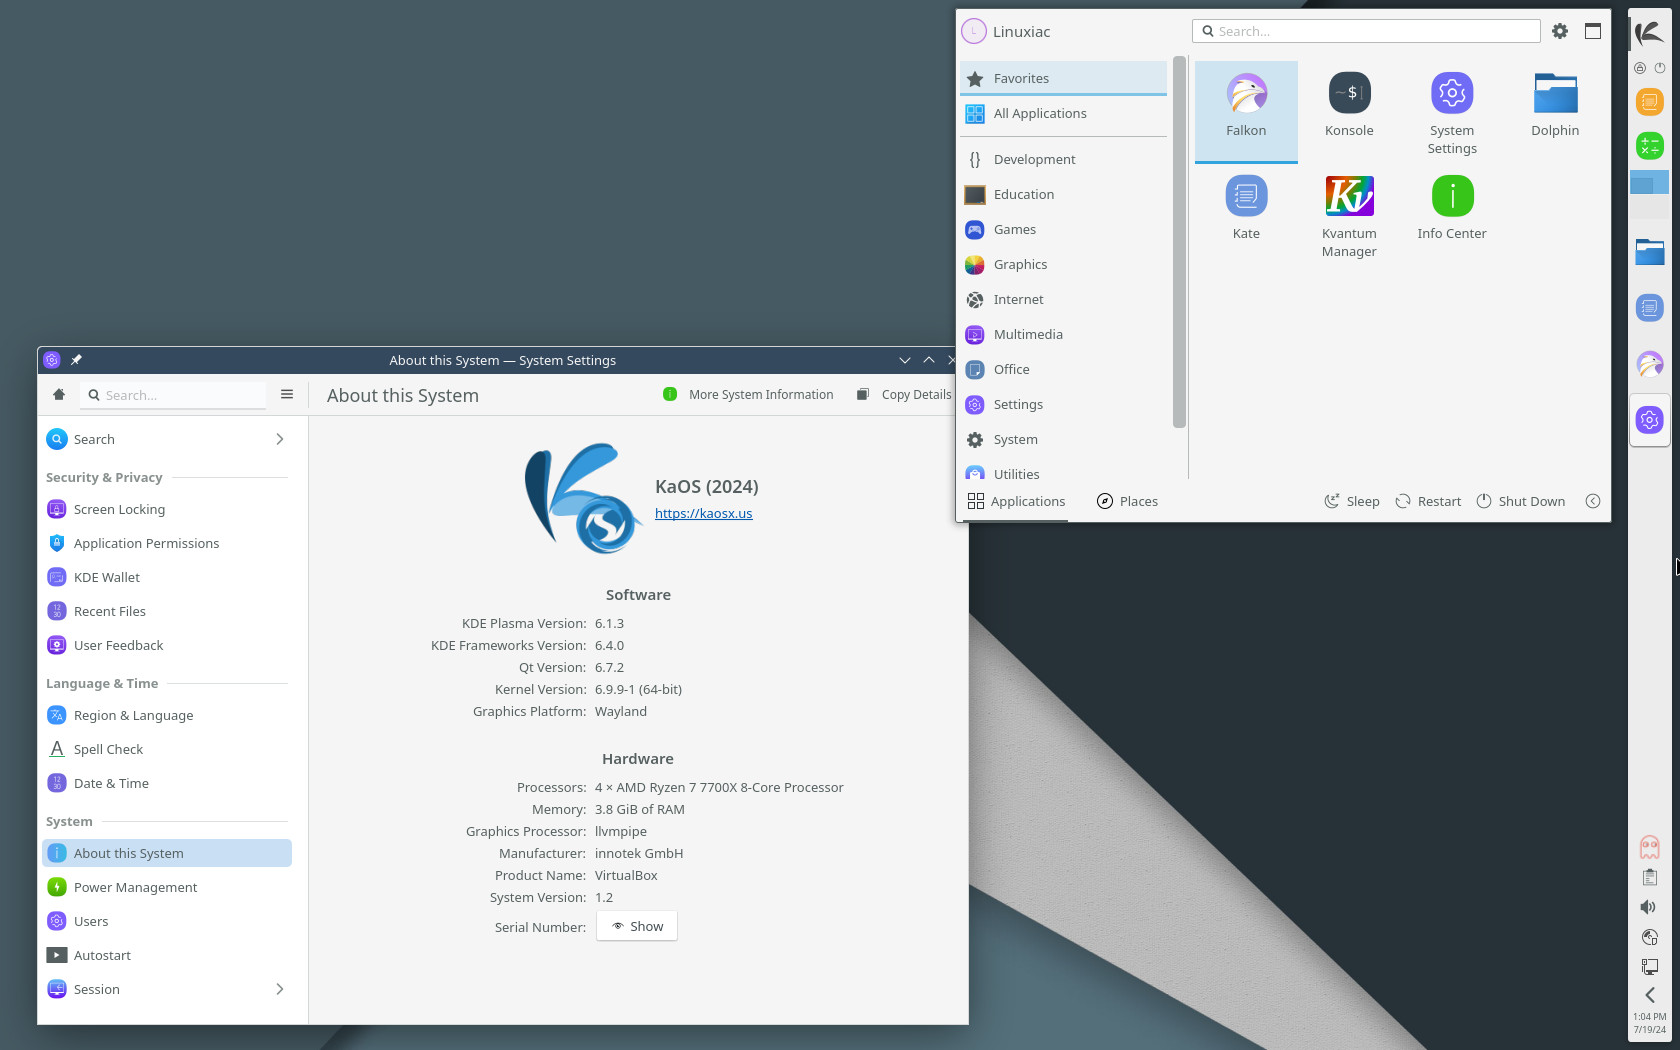Click the home icon in System Settings
1680x1050 pixels.
click(x=59, y=395)
